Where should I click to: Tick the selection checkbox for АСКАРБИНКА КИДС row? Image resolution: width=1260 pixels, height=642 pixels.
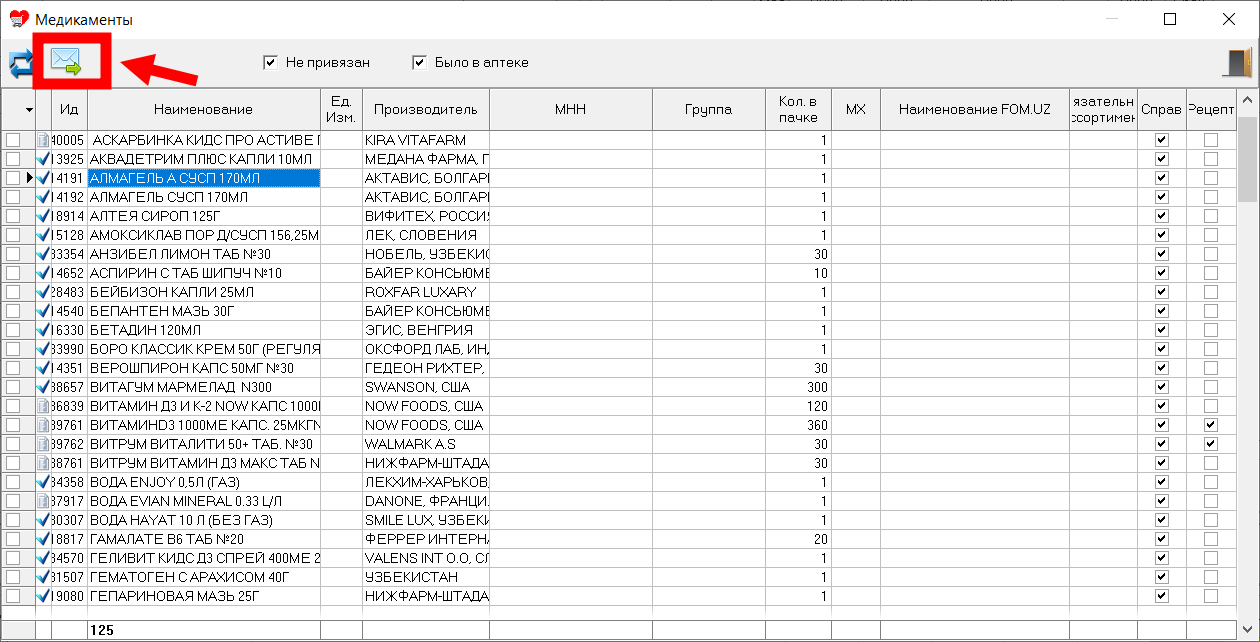(13, 140)
